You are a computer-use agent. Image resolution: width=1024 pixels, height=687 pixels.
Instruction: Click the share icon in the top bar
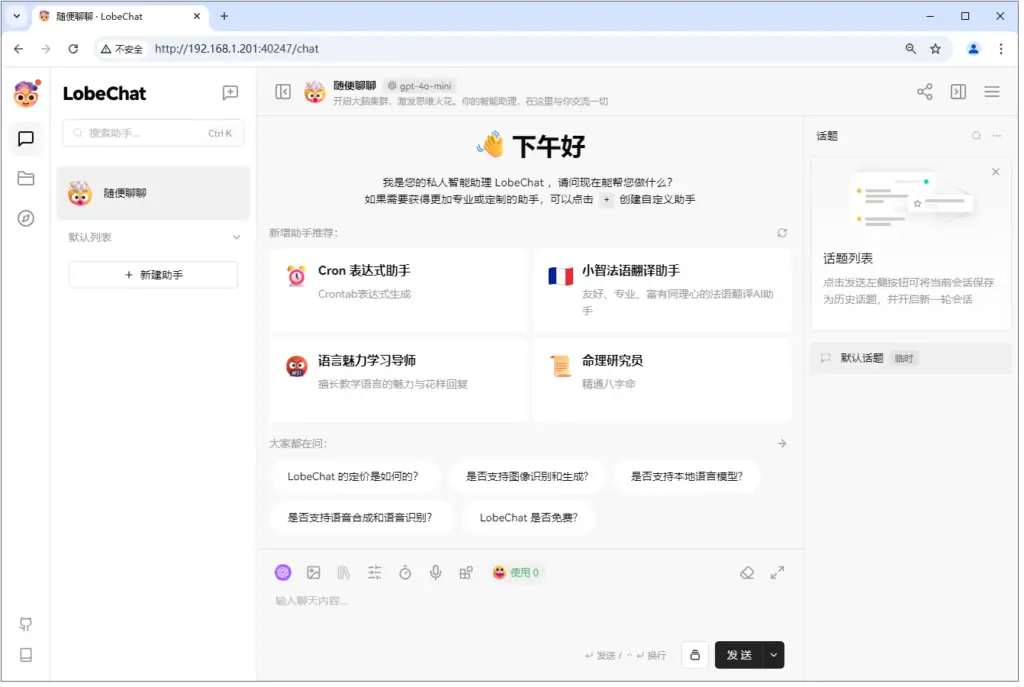point(925,91)
